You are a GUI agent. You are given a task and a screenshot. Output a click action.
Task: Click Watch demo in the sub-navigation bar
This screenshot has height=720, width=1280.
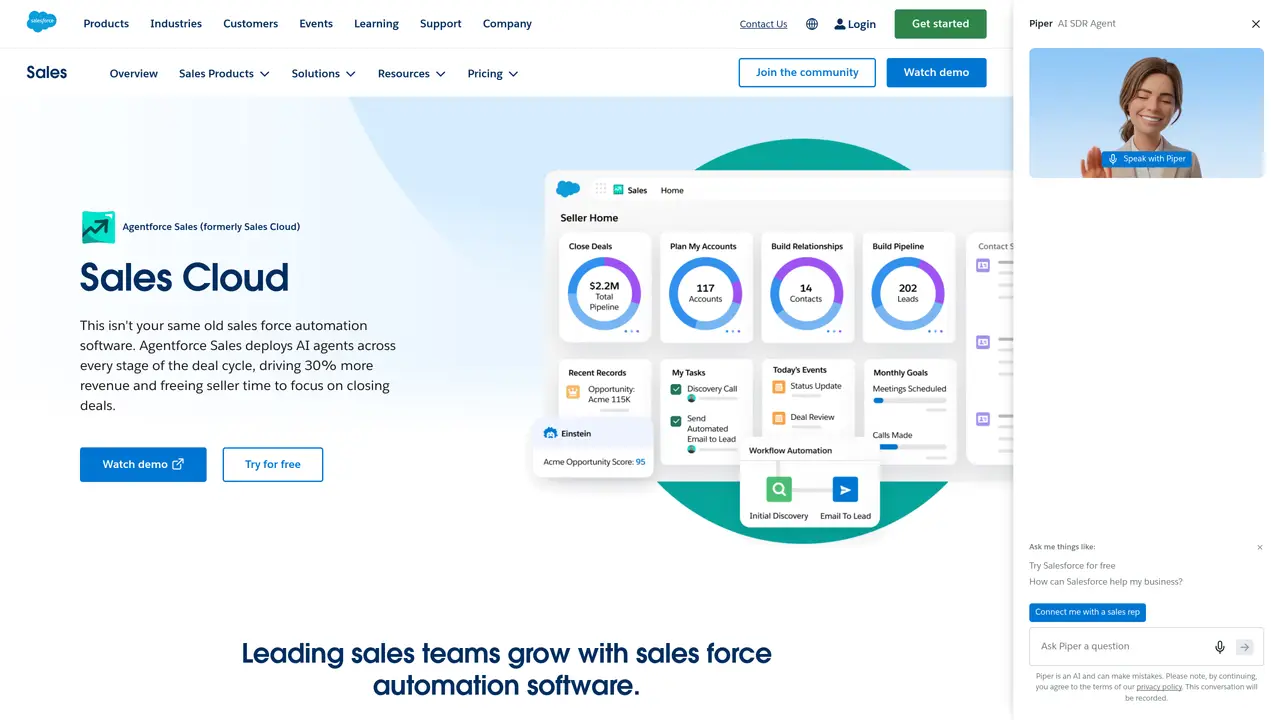[936, 72]
